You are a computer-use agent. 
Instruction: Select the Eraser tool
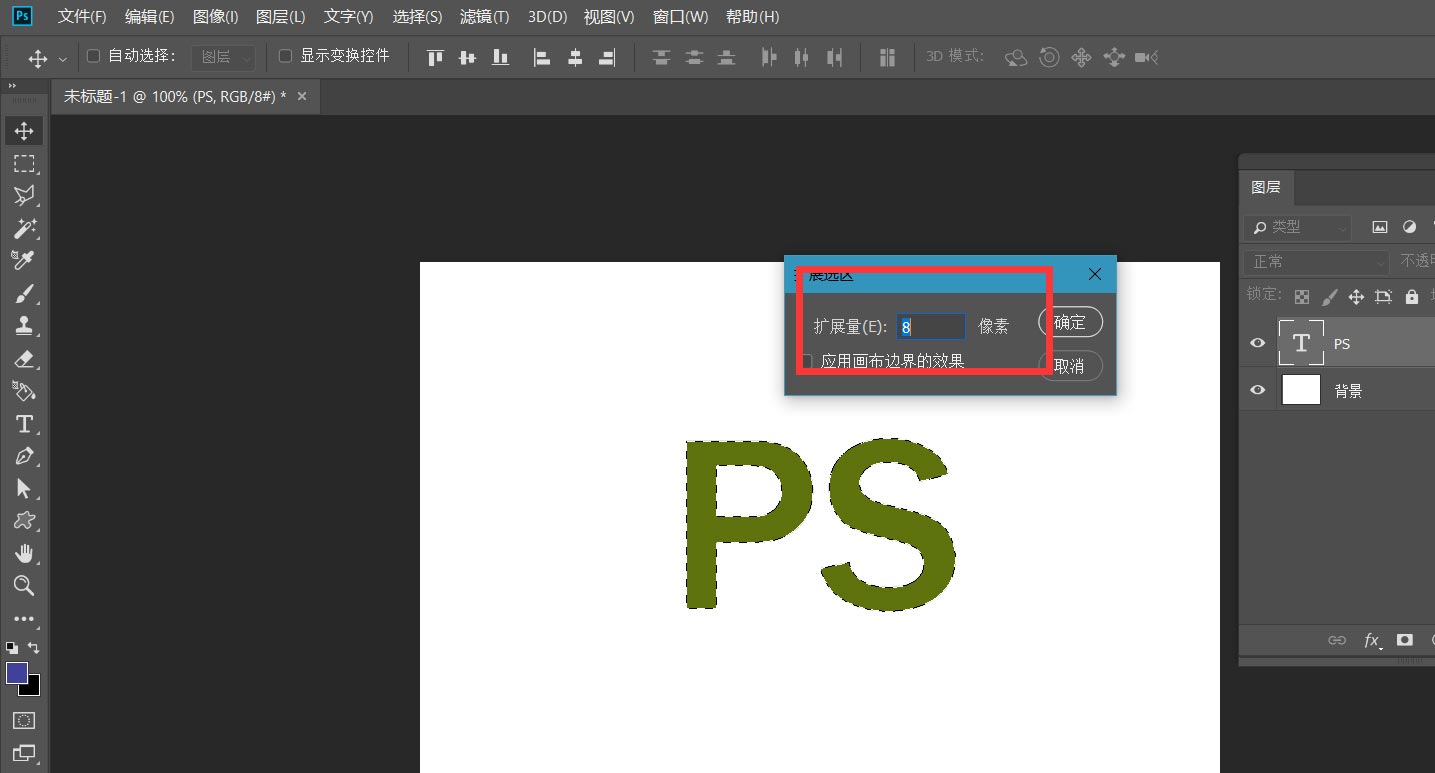click(x=24, y=358)
